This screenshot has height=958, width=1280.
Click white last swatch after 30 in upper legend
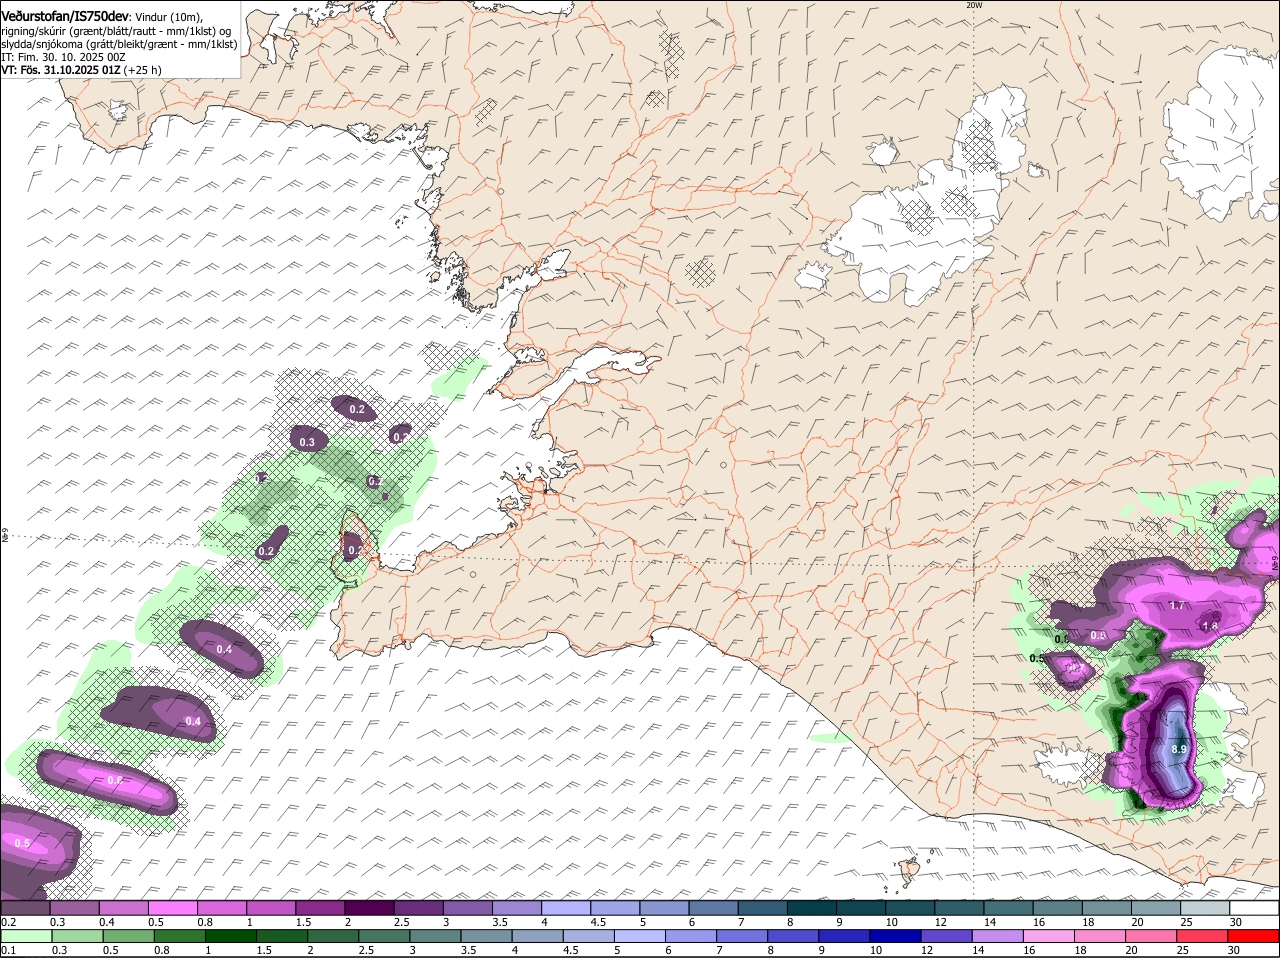pos(1254,908)
